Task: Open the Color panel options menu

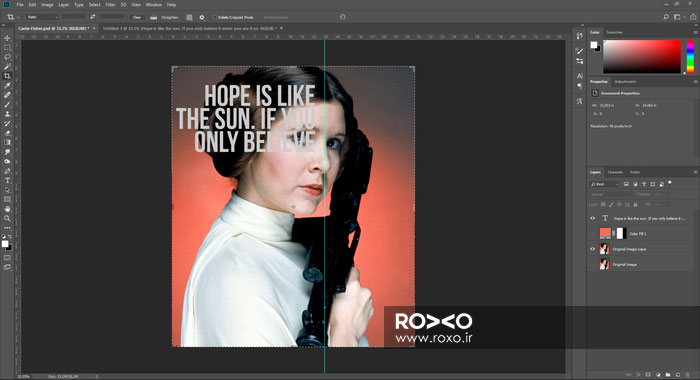Action: [695, 33]
